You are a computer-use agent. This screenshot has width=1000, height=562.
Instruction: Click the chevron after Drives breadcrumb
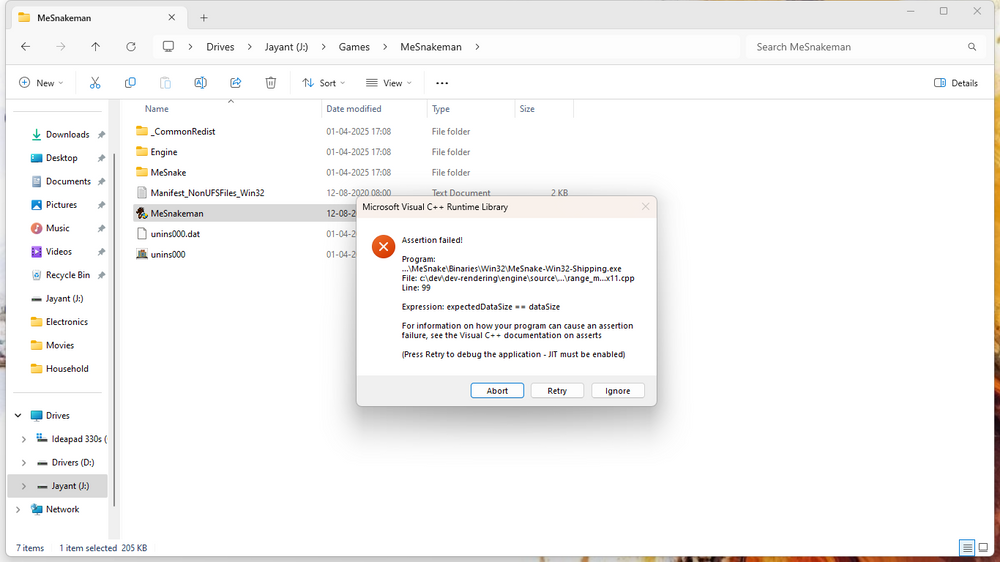point(249,47)
